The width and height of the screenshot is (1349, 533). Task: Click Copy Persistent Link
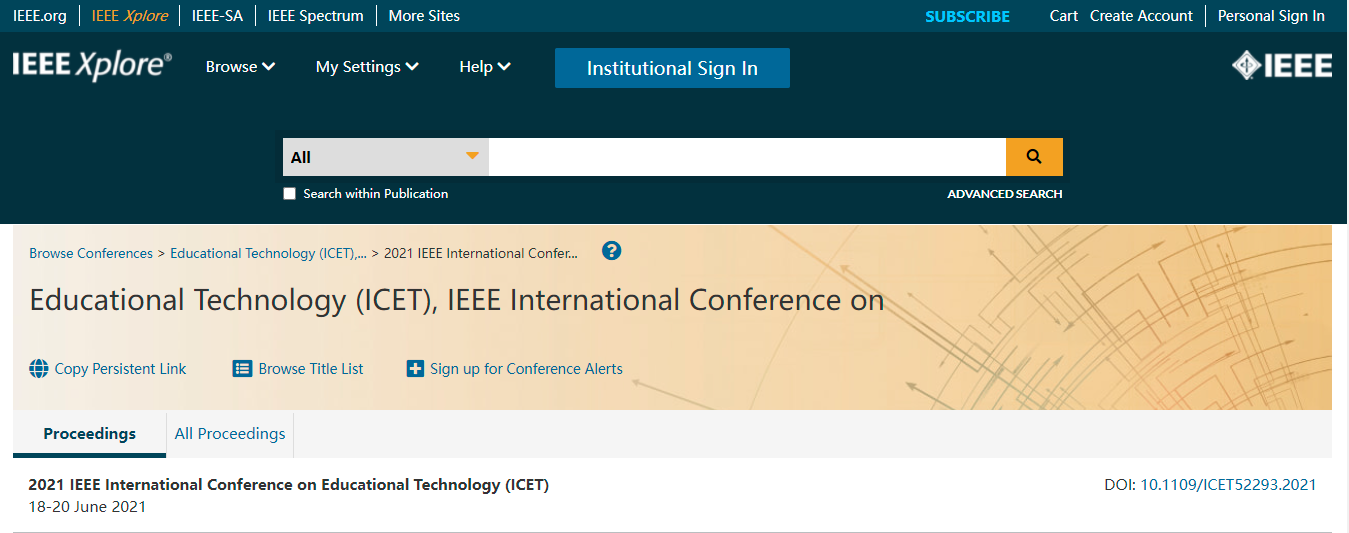coord(120,369)
